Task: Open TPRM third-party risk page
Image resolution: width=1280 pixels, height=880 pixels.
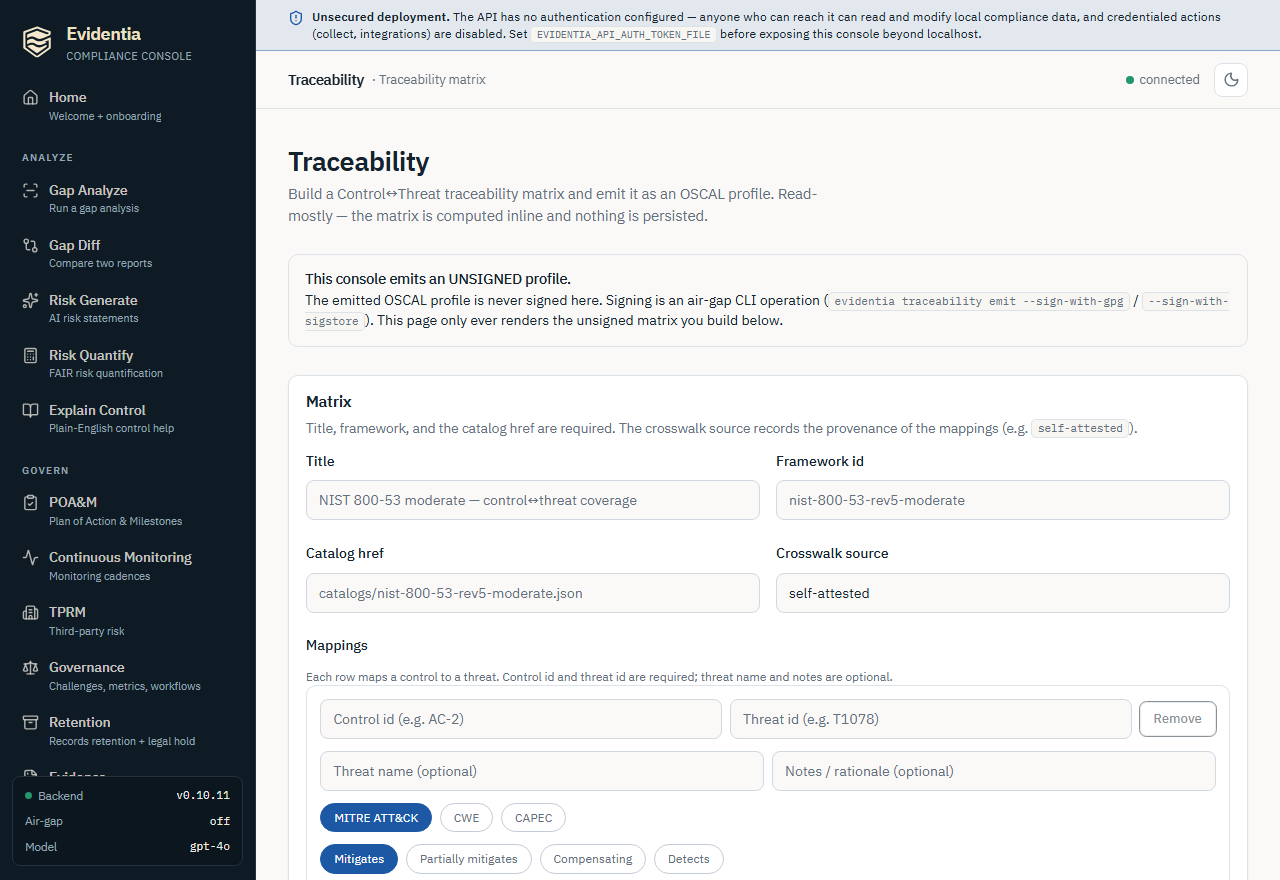Action: pyautogui.click(x=128, y=620)
